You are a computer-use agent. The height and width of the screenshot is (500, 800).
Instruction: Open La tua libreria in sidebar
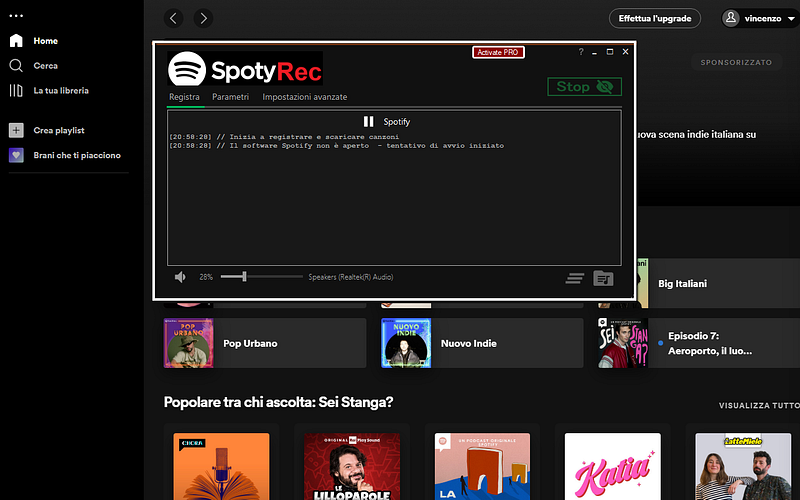[x=49, y=91]
